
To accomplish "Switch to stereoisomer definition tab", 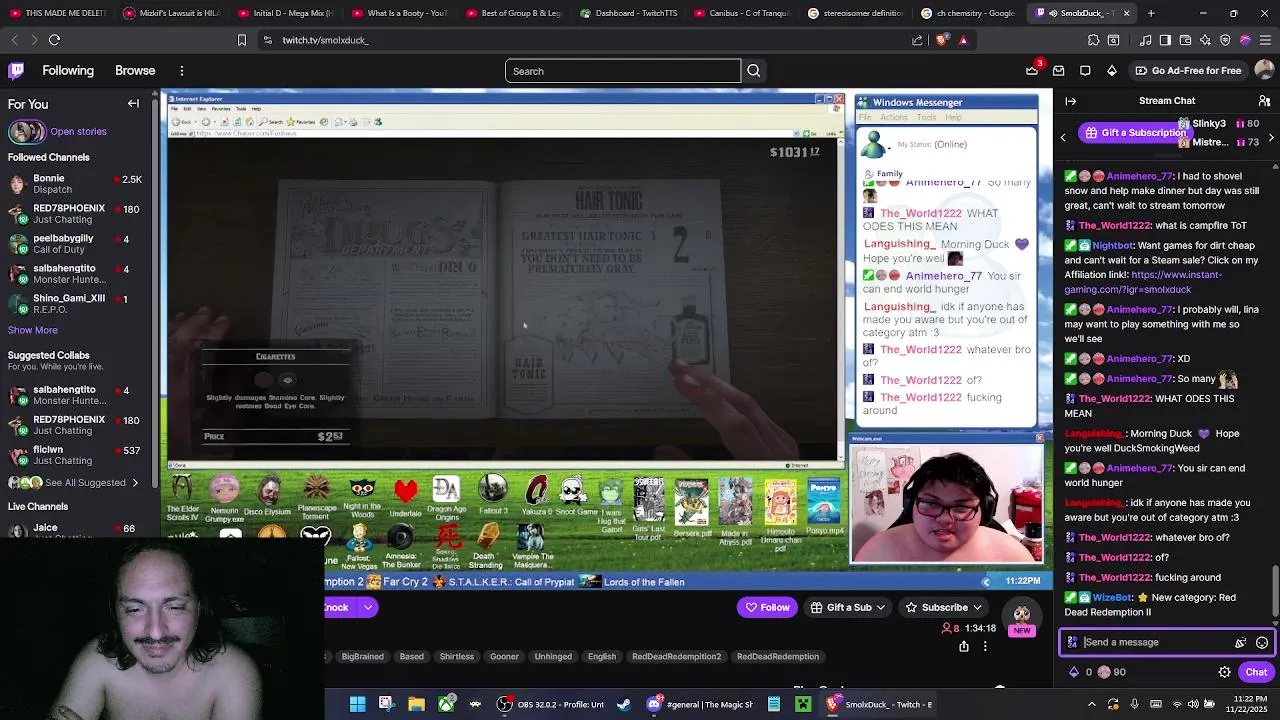I will 855,13.
